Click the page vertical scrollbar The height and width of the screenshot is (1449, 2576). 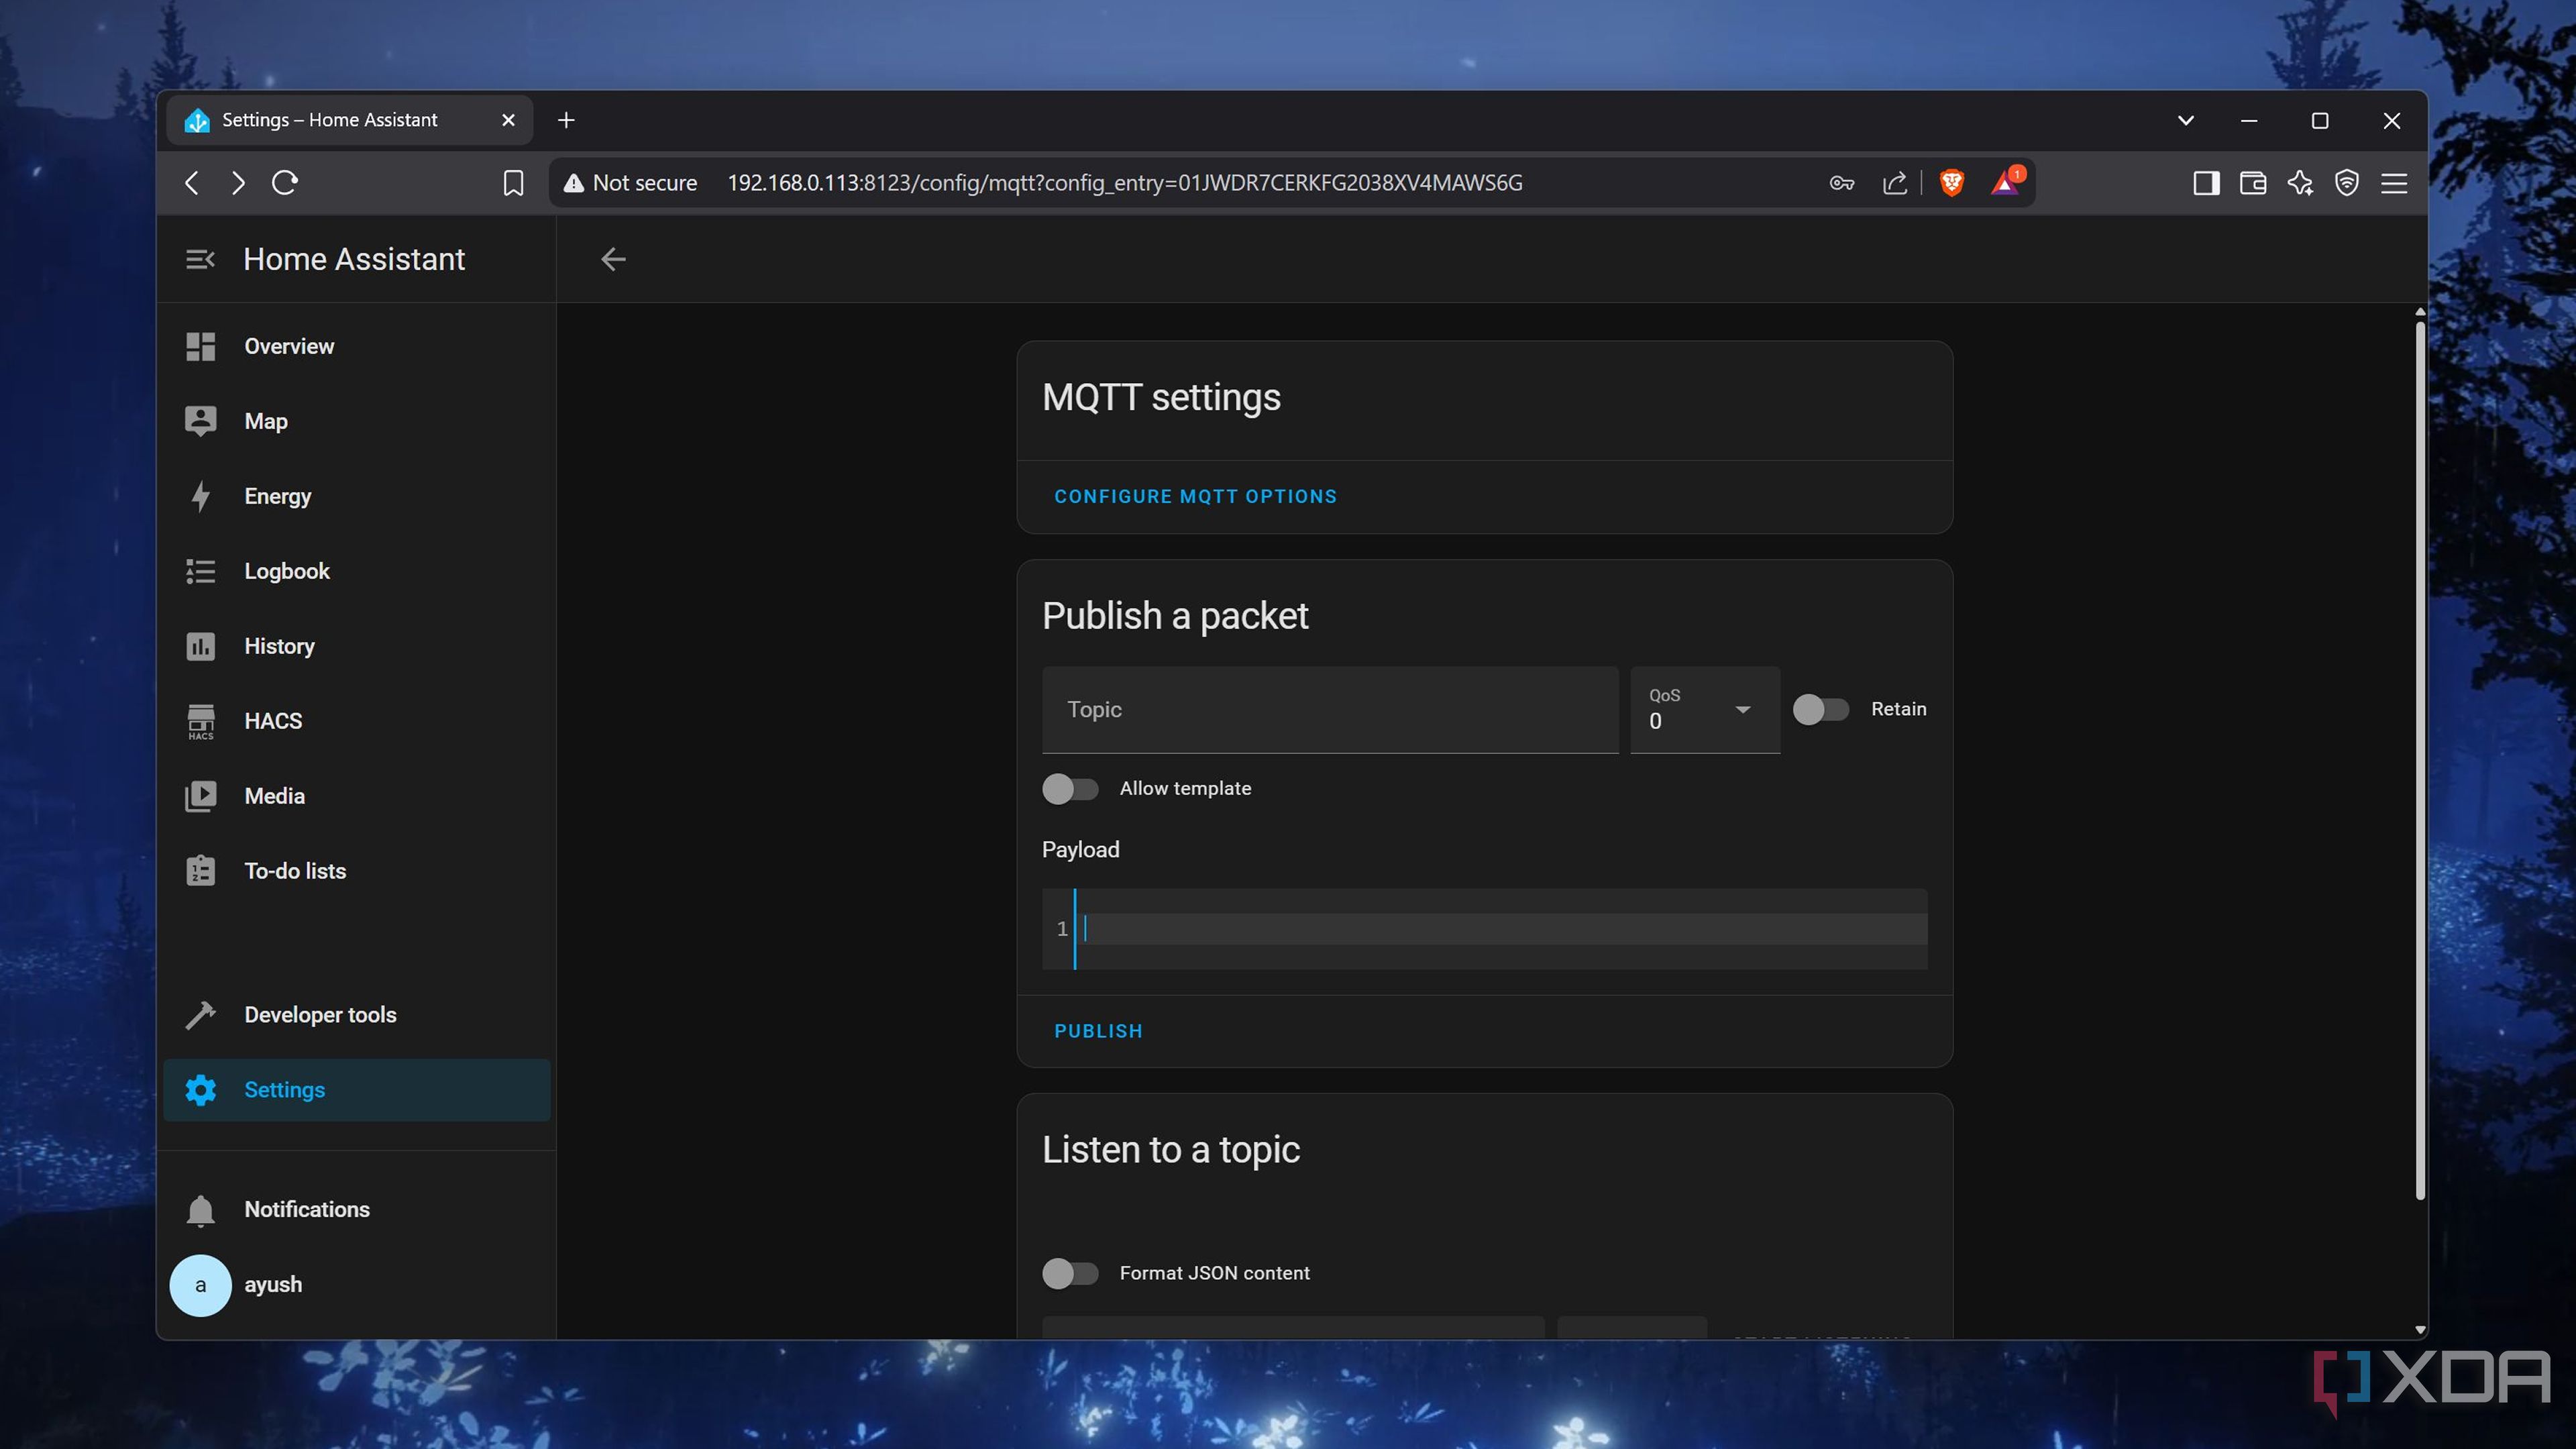coord(2420,760)
